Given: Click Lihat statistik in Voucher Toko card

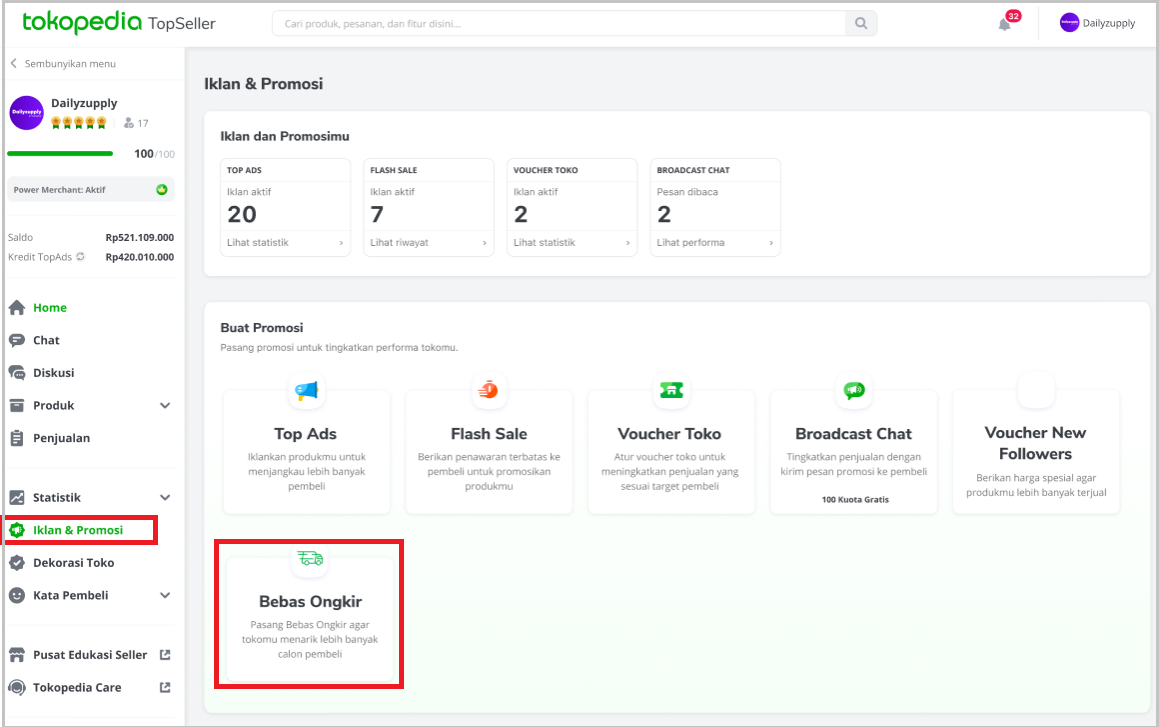Looking at the screenshot, I should (544, 242).
